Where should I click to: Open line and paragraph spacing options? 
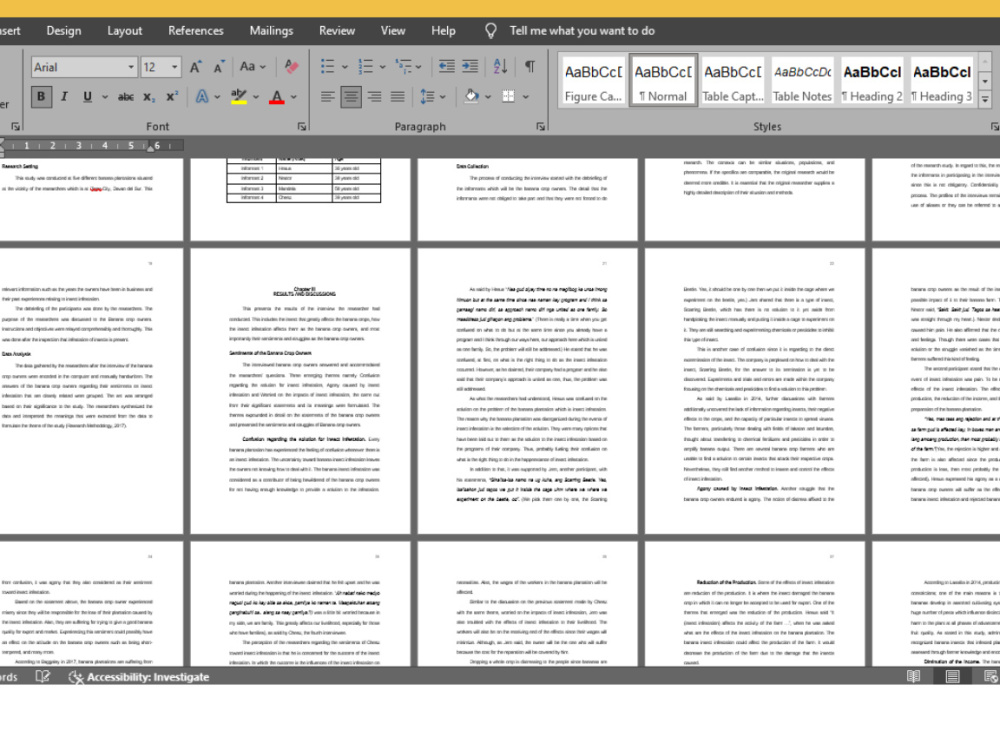tap(427, 97)
